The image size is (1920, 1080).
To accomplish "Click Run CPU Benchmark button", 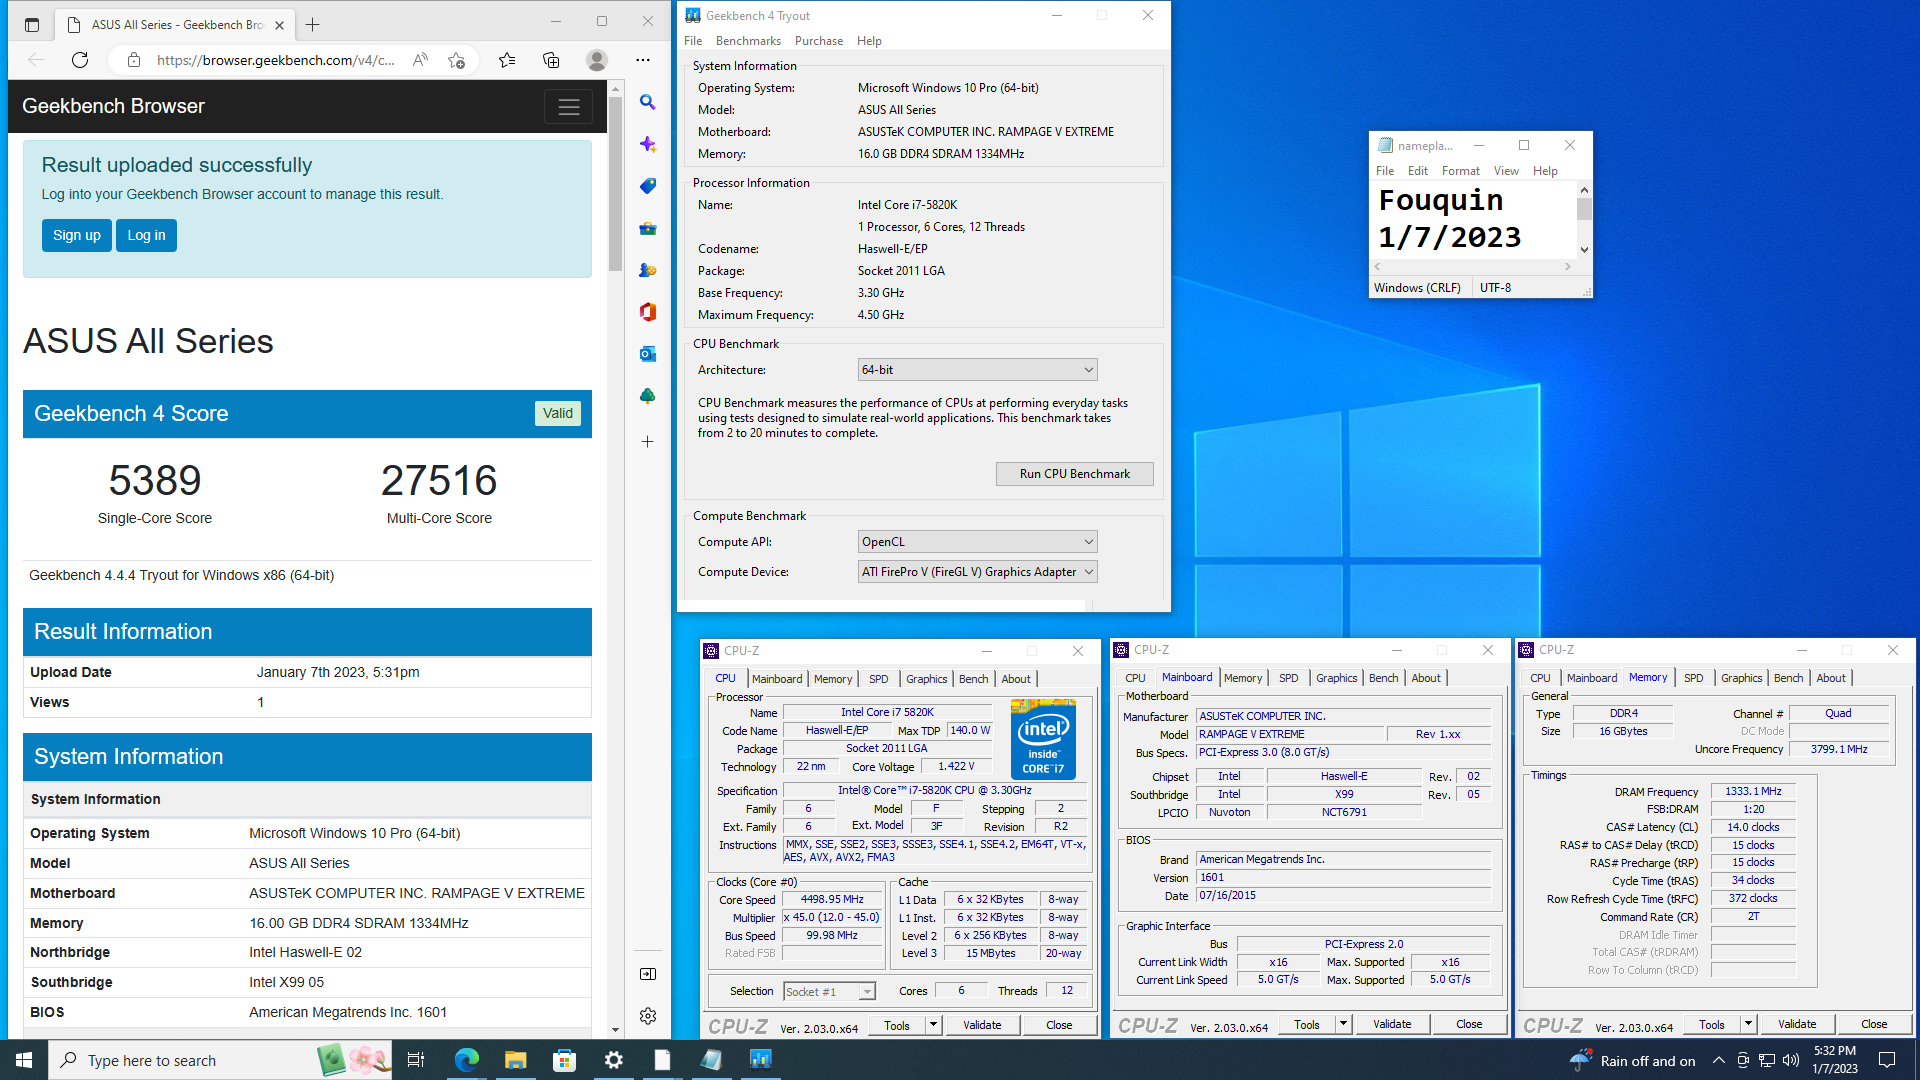I will click(1074, 474).
